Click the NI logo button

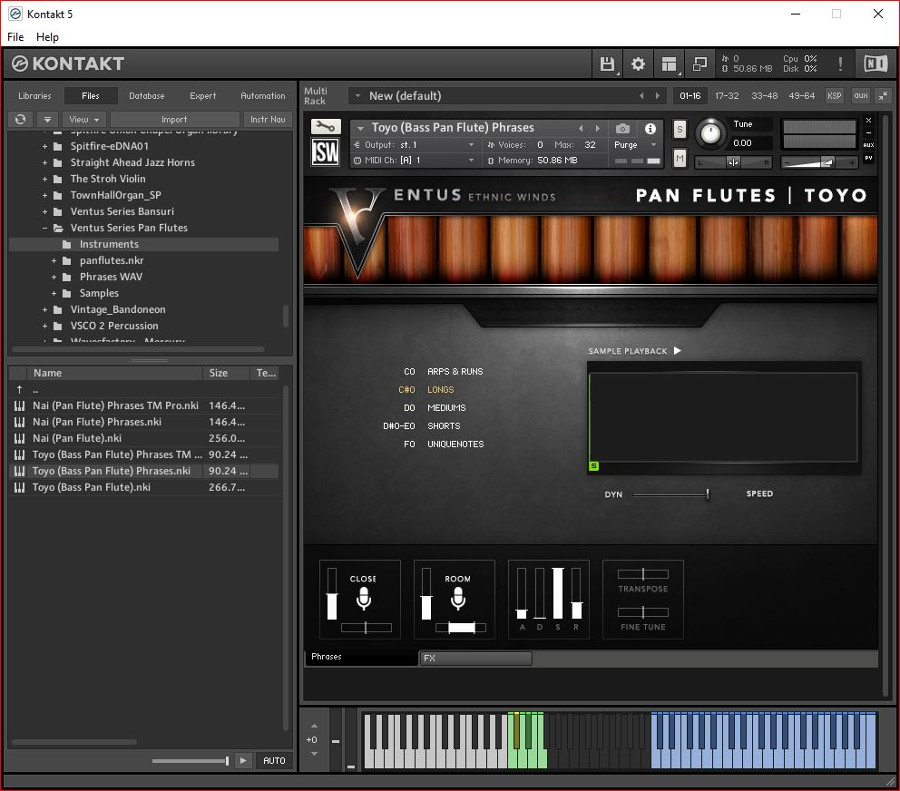(875, 64)
